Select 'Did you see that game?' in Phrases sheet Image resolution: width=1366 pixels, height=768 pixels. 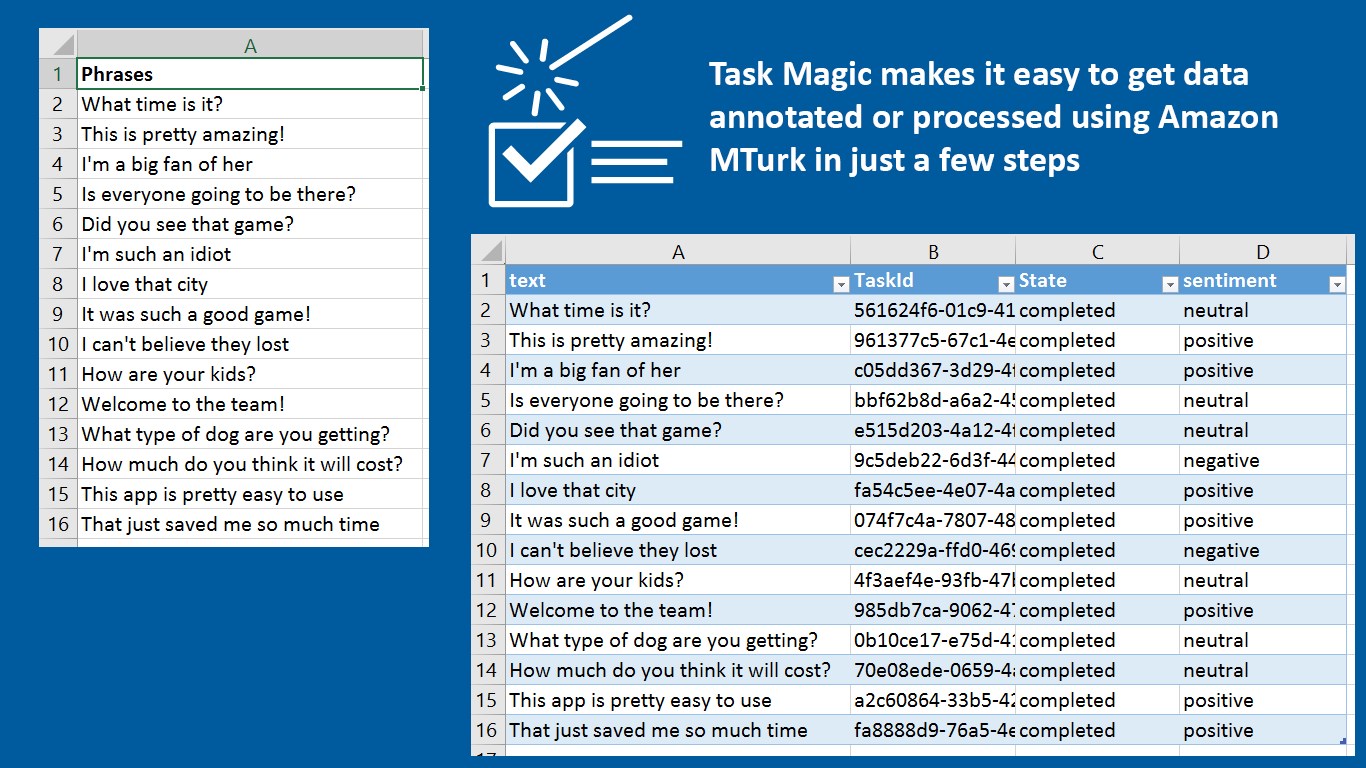coord(250,224)
